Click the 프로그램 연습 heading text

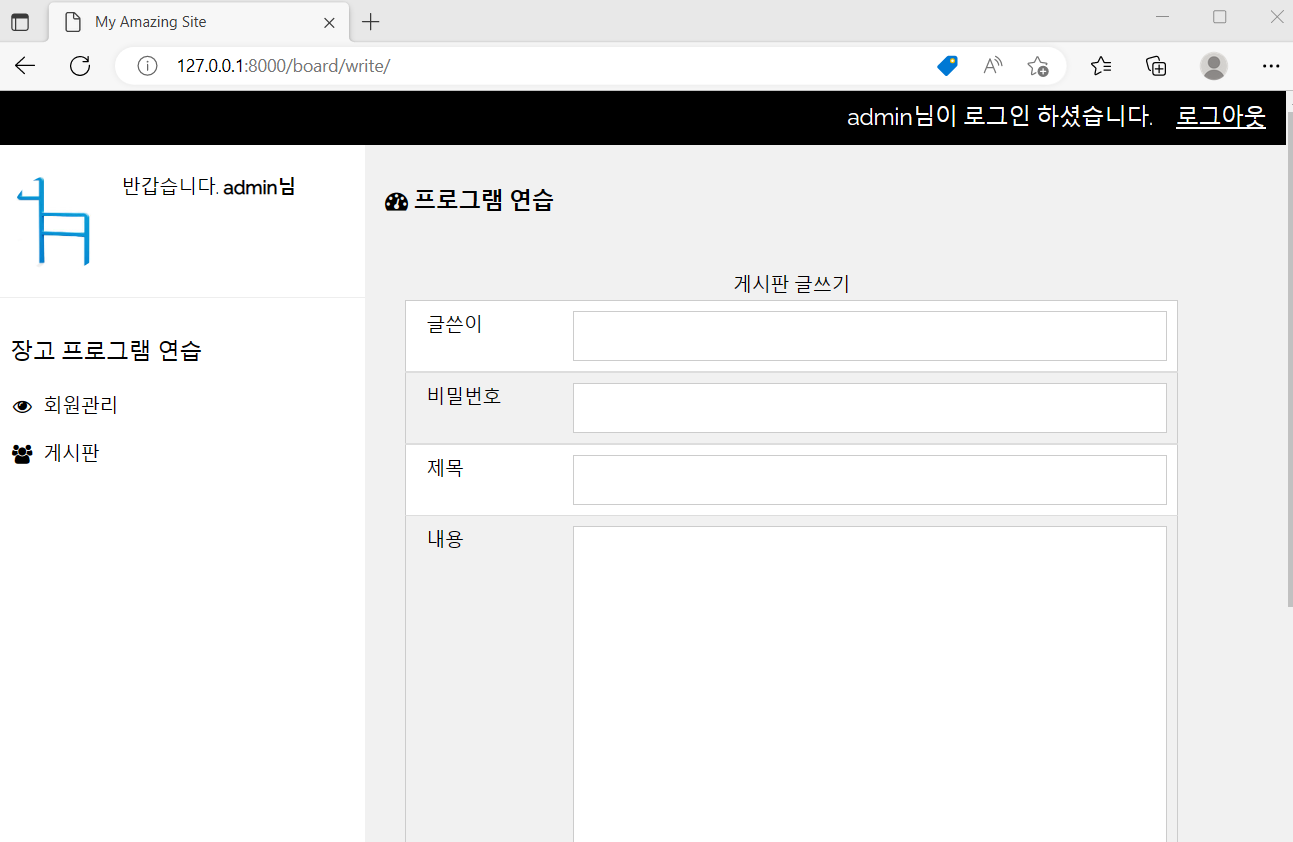click(483, 200)
